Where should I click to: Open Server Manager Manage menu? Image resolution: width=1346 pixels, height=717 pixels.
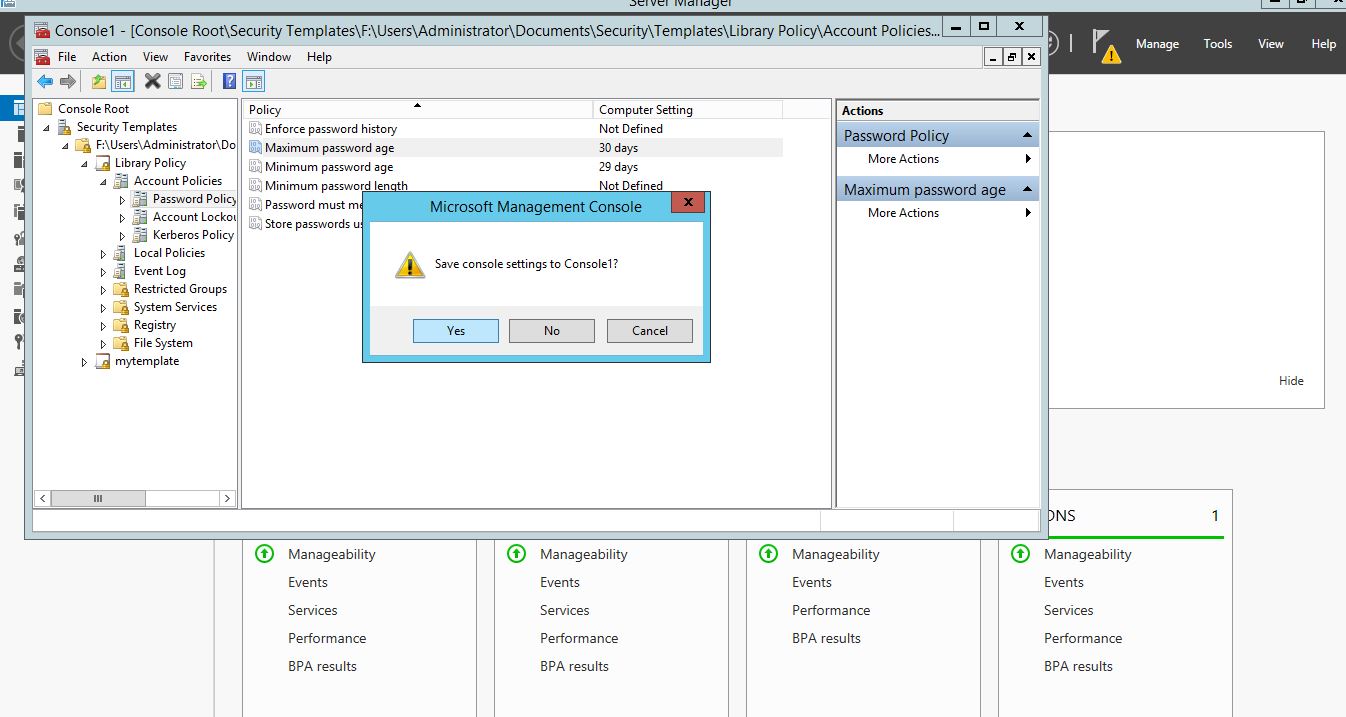(x=1157, y=44)
